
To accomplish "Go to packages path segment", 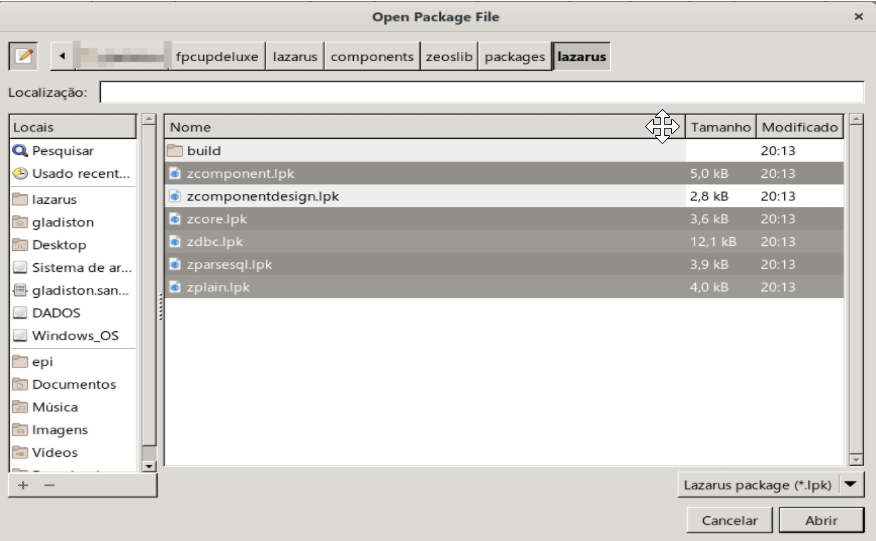I will (x=515, y=56).
